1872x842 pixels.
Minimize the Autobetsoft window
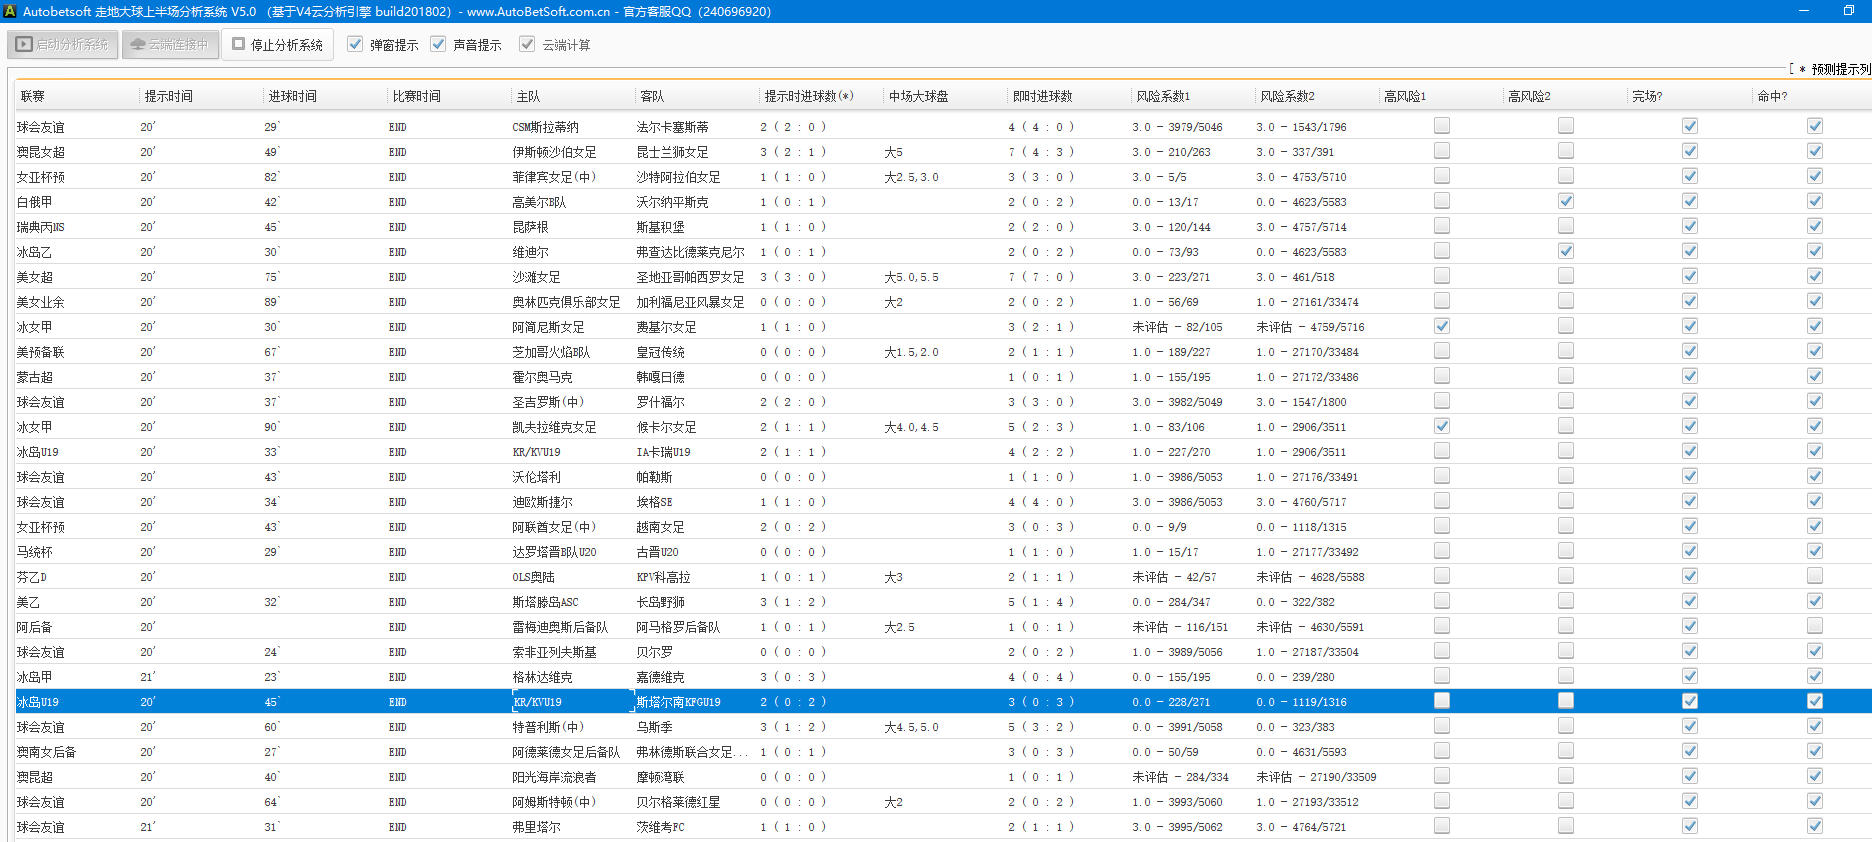pos(1804,11)
